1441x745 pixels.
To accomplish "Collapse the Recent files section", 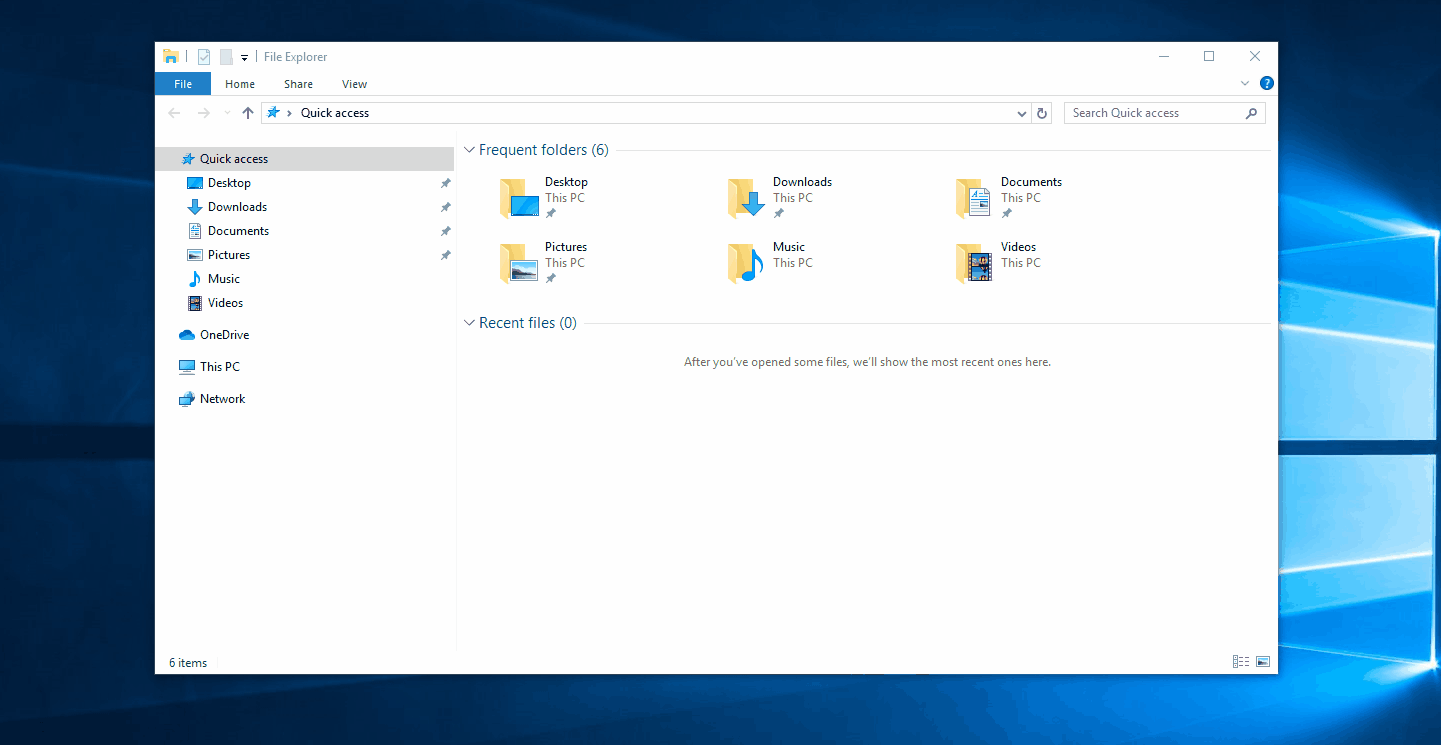I will [x=469, y=323].
